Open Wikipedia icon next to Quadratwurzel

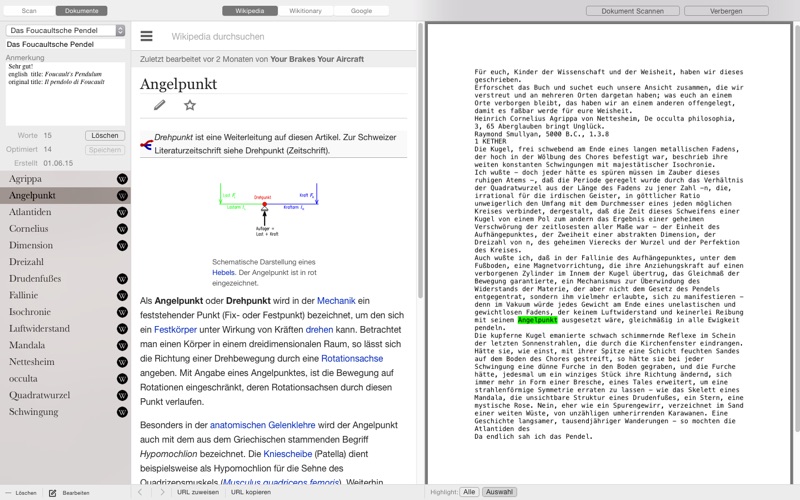coord(122,395)
